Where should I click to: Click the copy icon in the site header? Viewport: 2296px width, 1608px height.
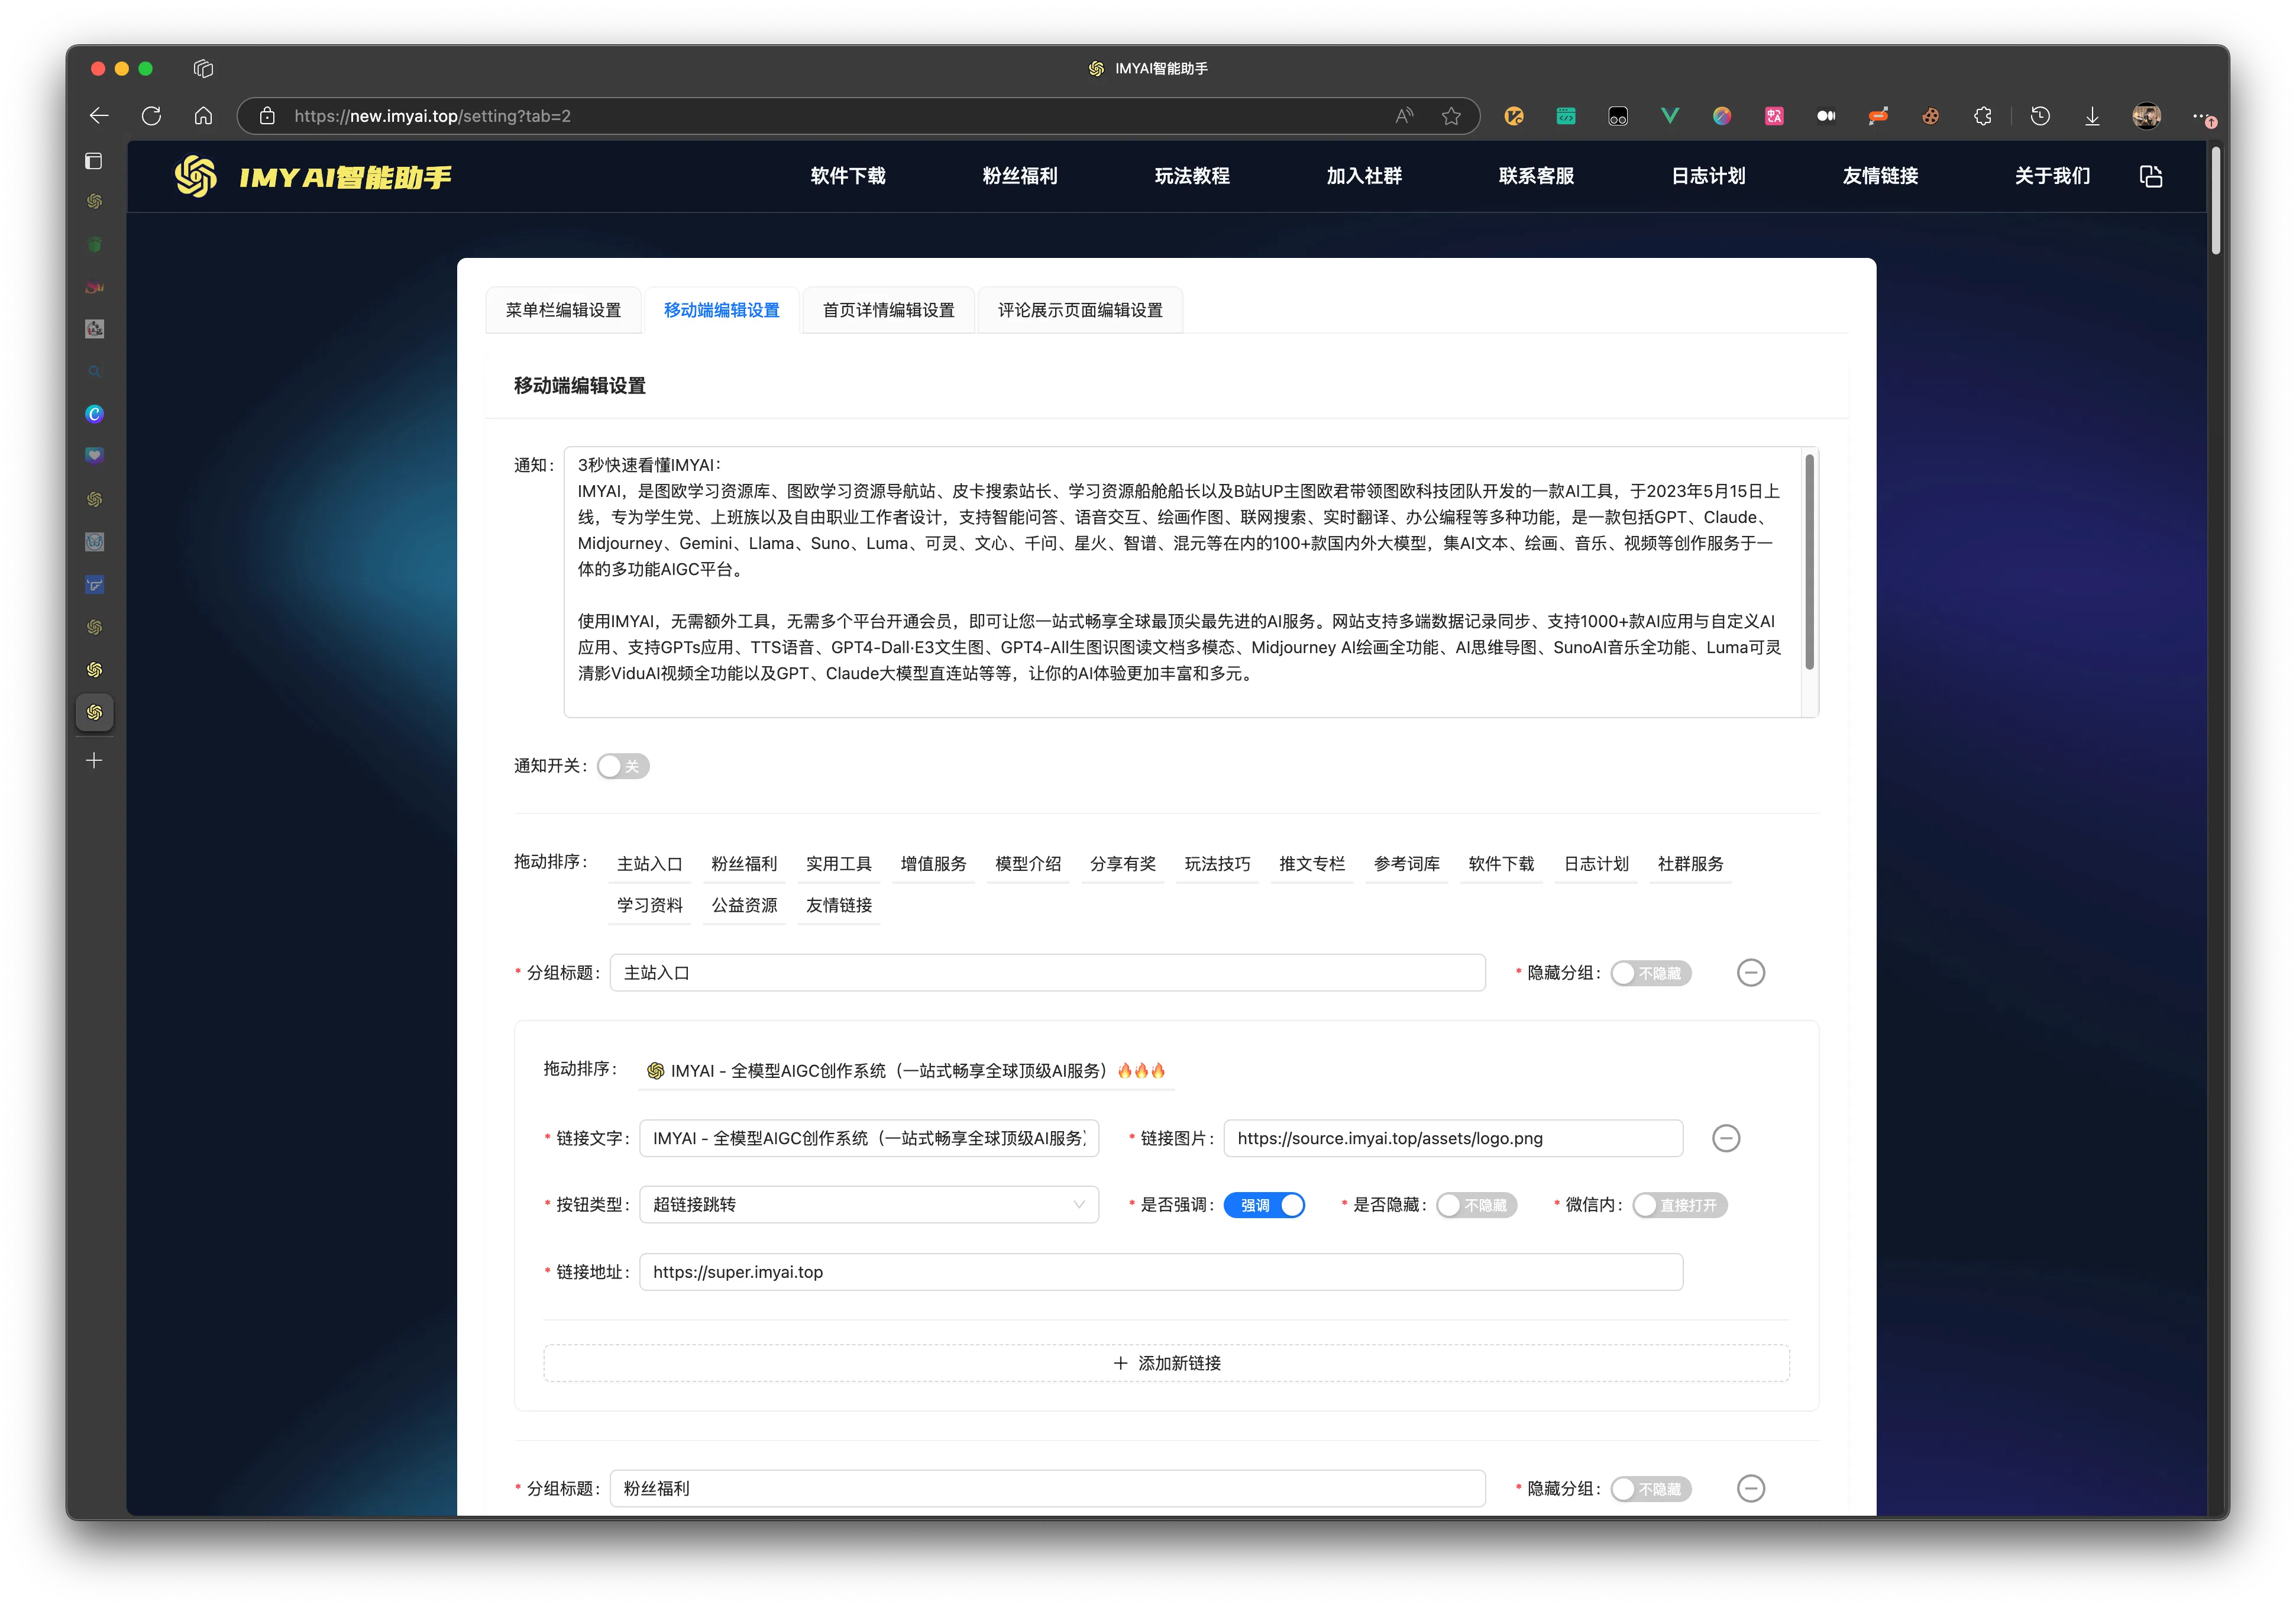[2151, 176]
